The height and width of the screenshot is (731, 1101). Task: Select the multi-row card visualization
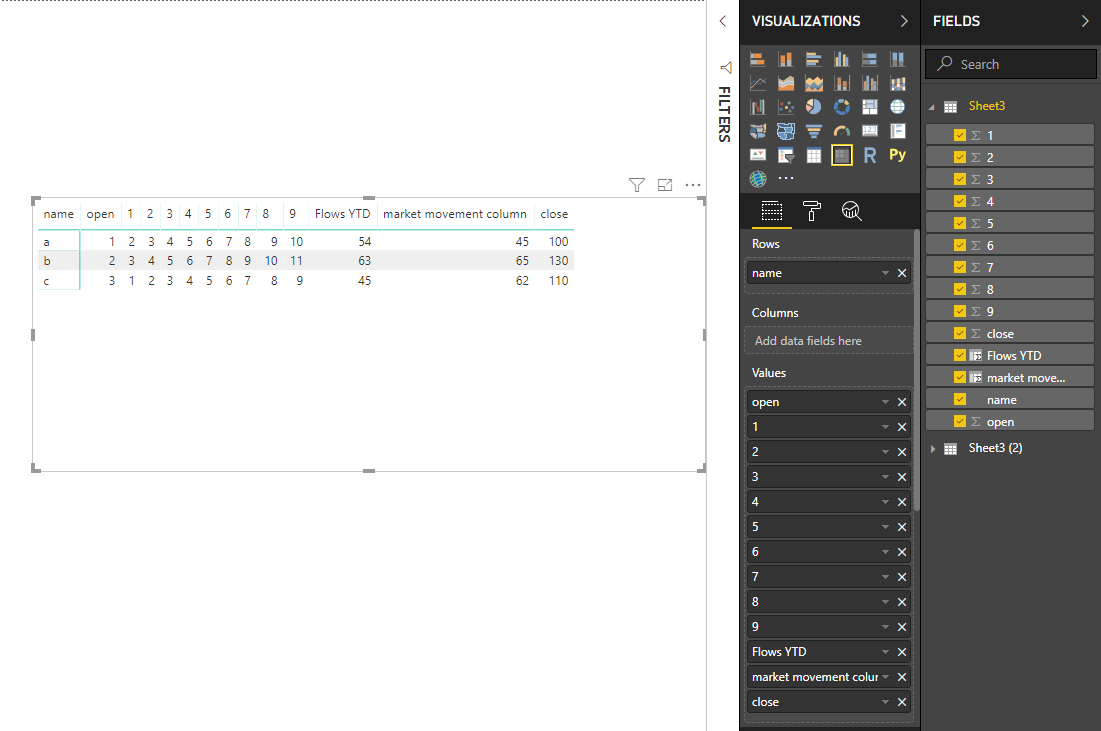pos(897,131)
